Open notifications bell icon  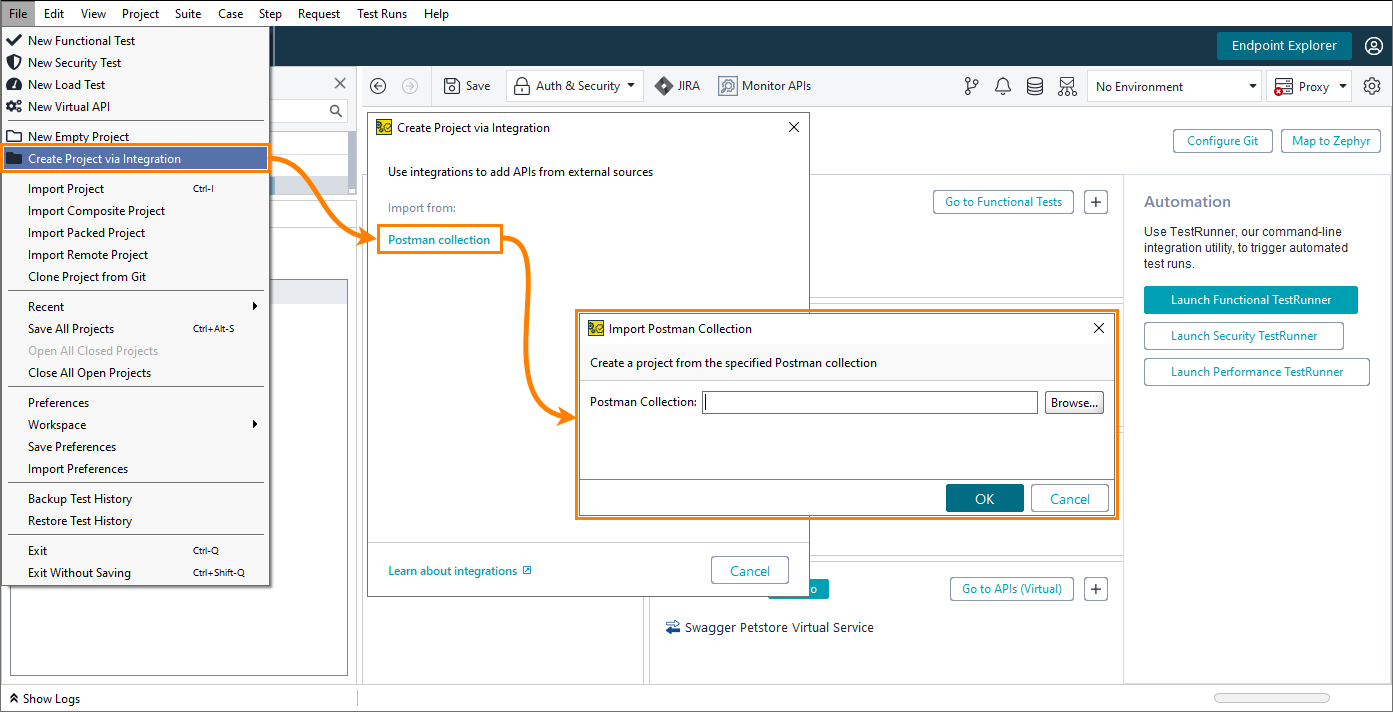(1003, 86)
